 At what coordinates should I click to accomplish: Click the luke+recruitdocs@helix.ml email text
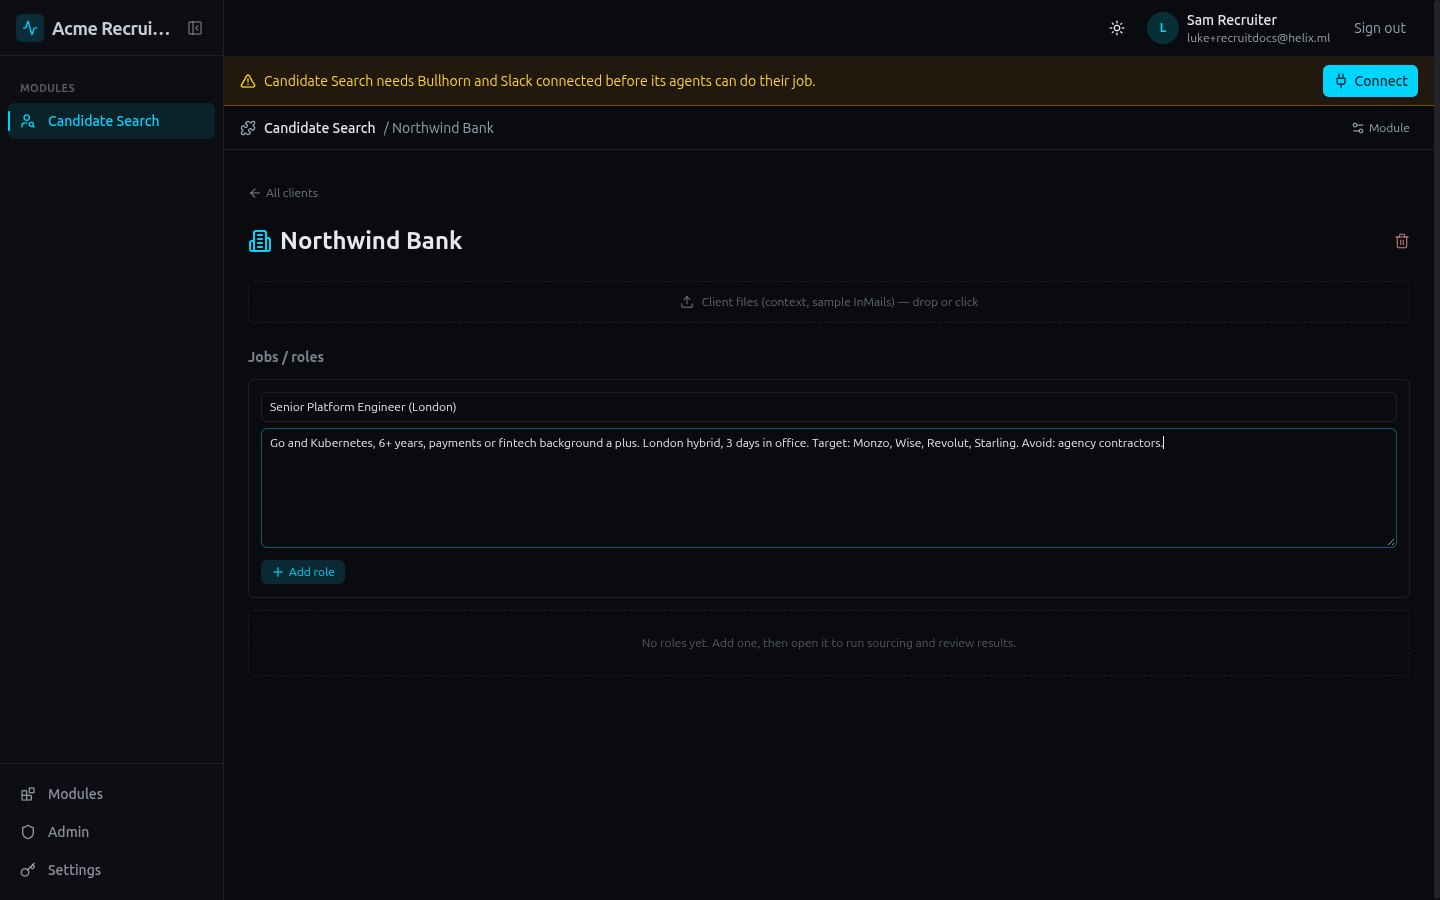[1258, 38]
